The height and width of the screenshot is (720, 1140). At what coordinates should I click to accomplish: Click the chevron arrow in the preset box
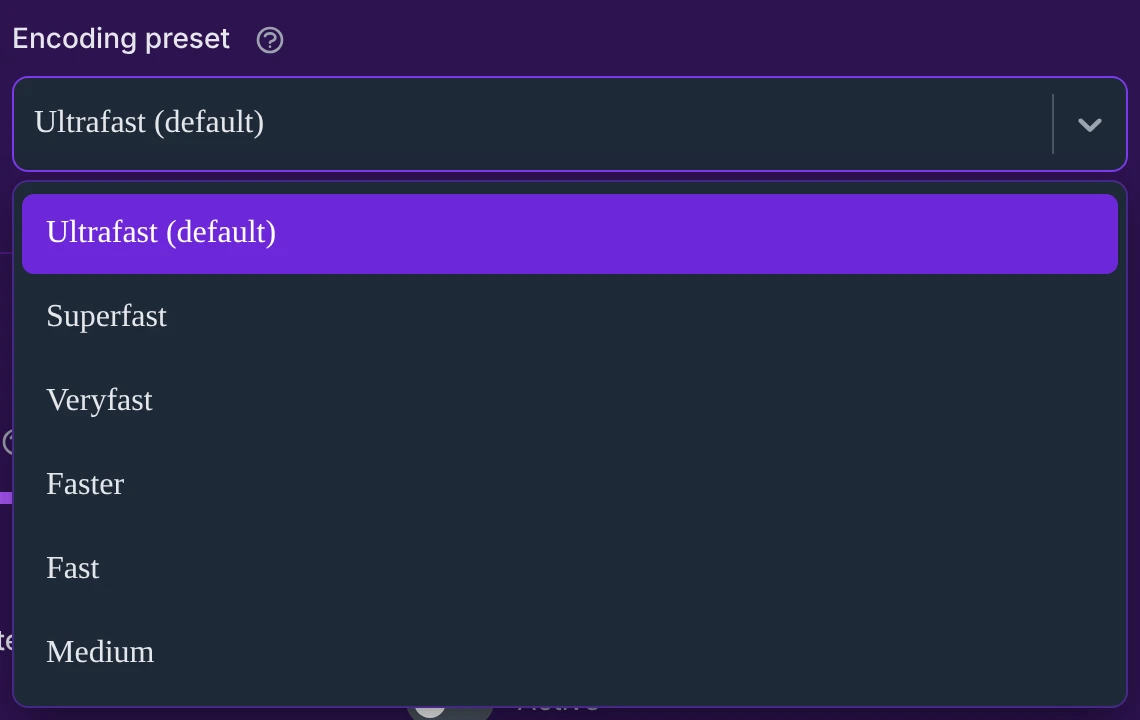1089,125
